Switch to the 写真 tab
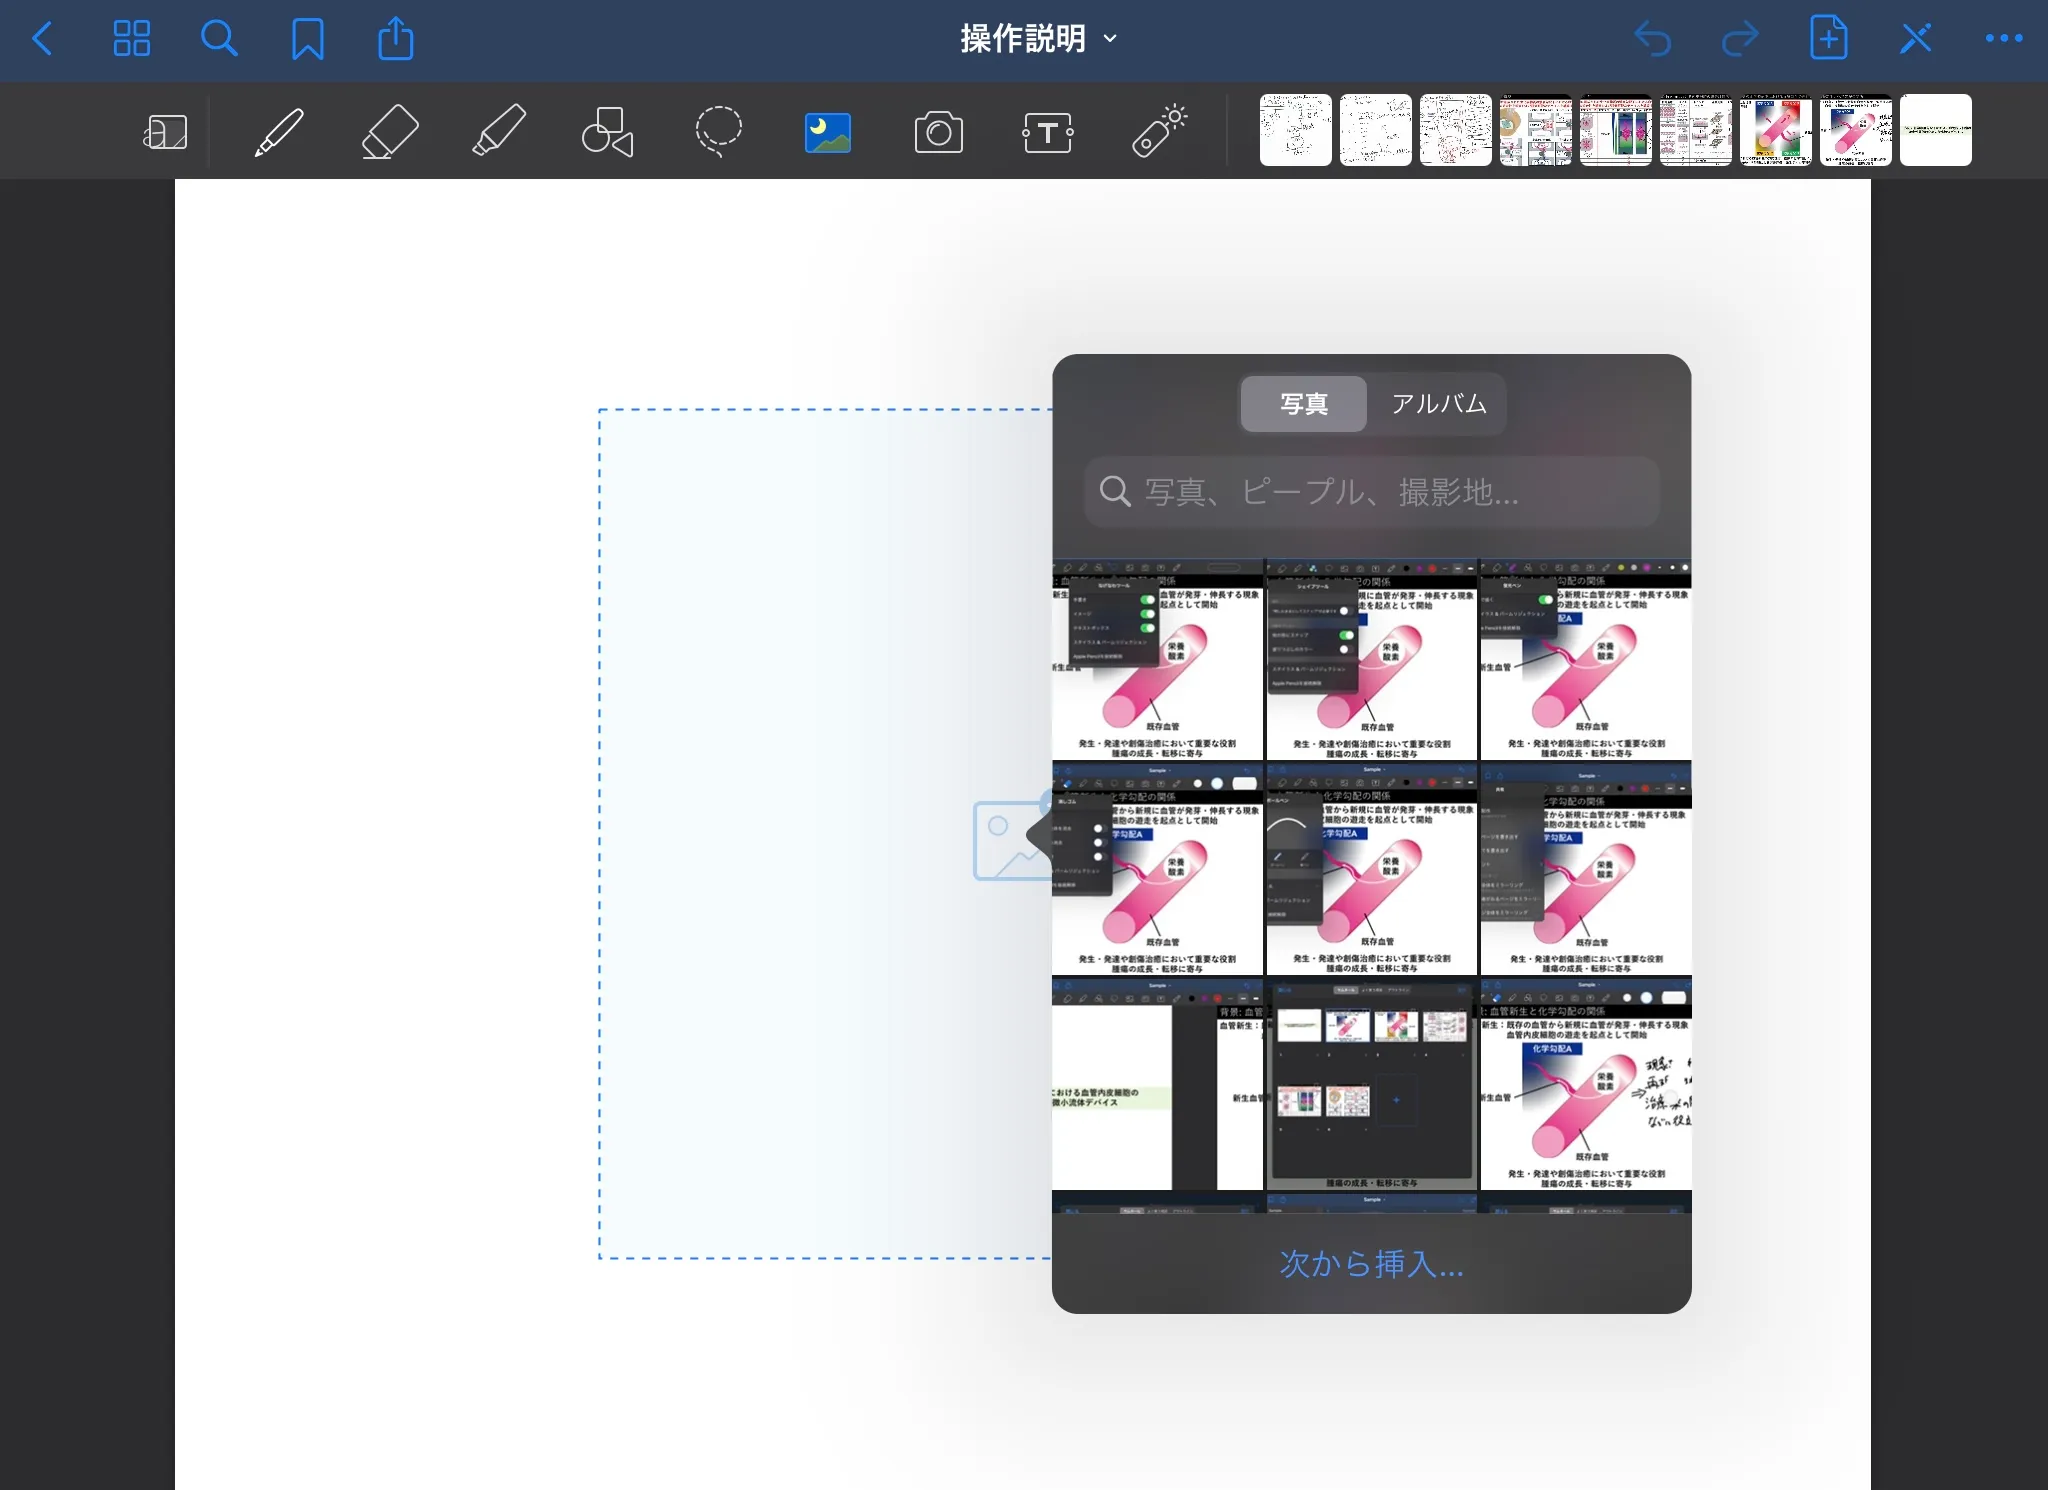The image size is (2048, 1490). (x=1303, y=404)
